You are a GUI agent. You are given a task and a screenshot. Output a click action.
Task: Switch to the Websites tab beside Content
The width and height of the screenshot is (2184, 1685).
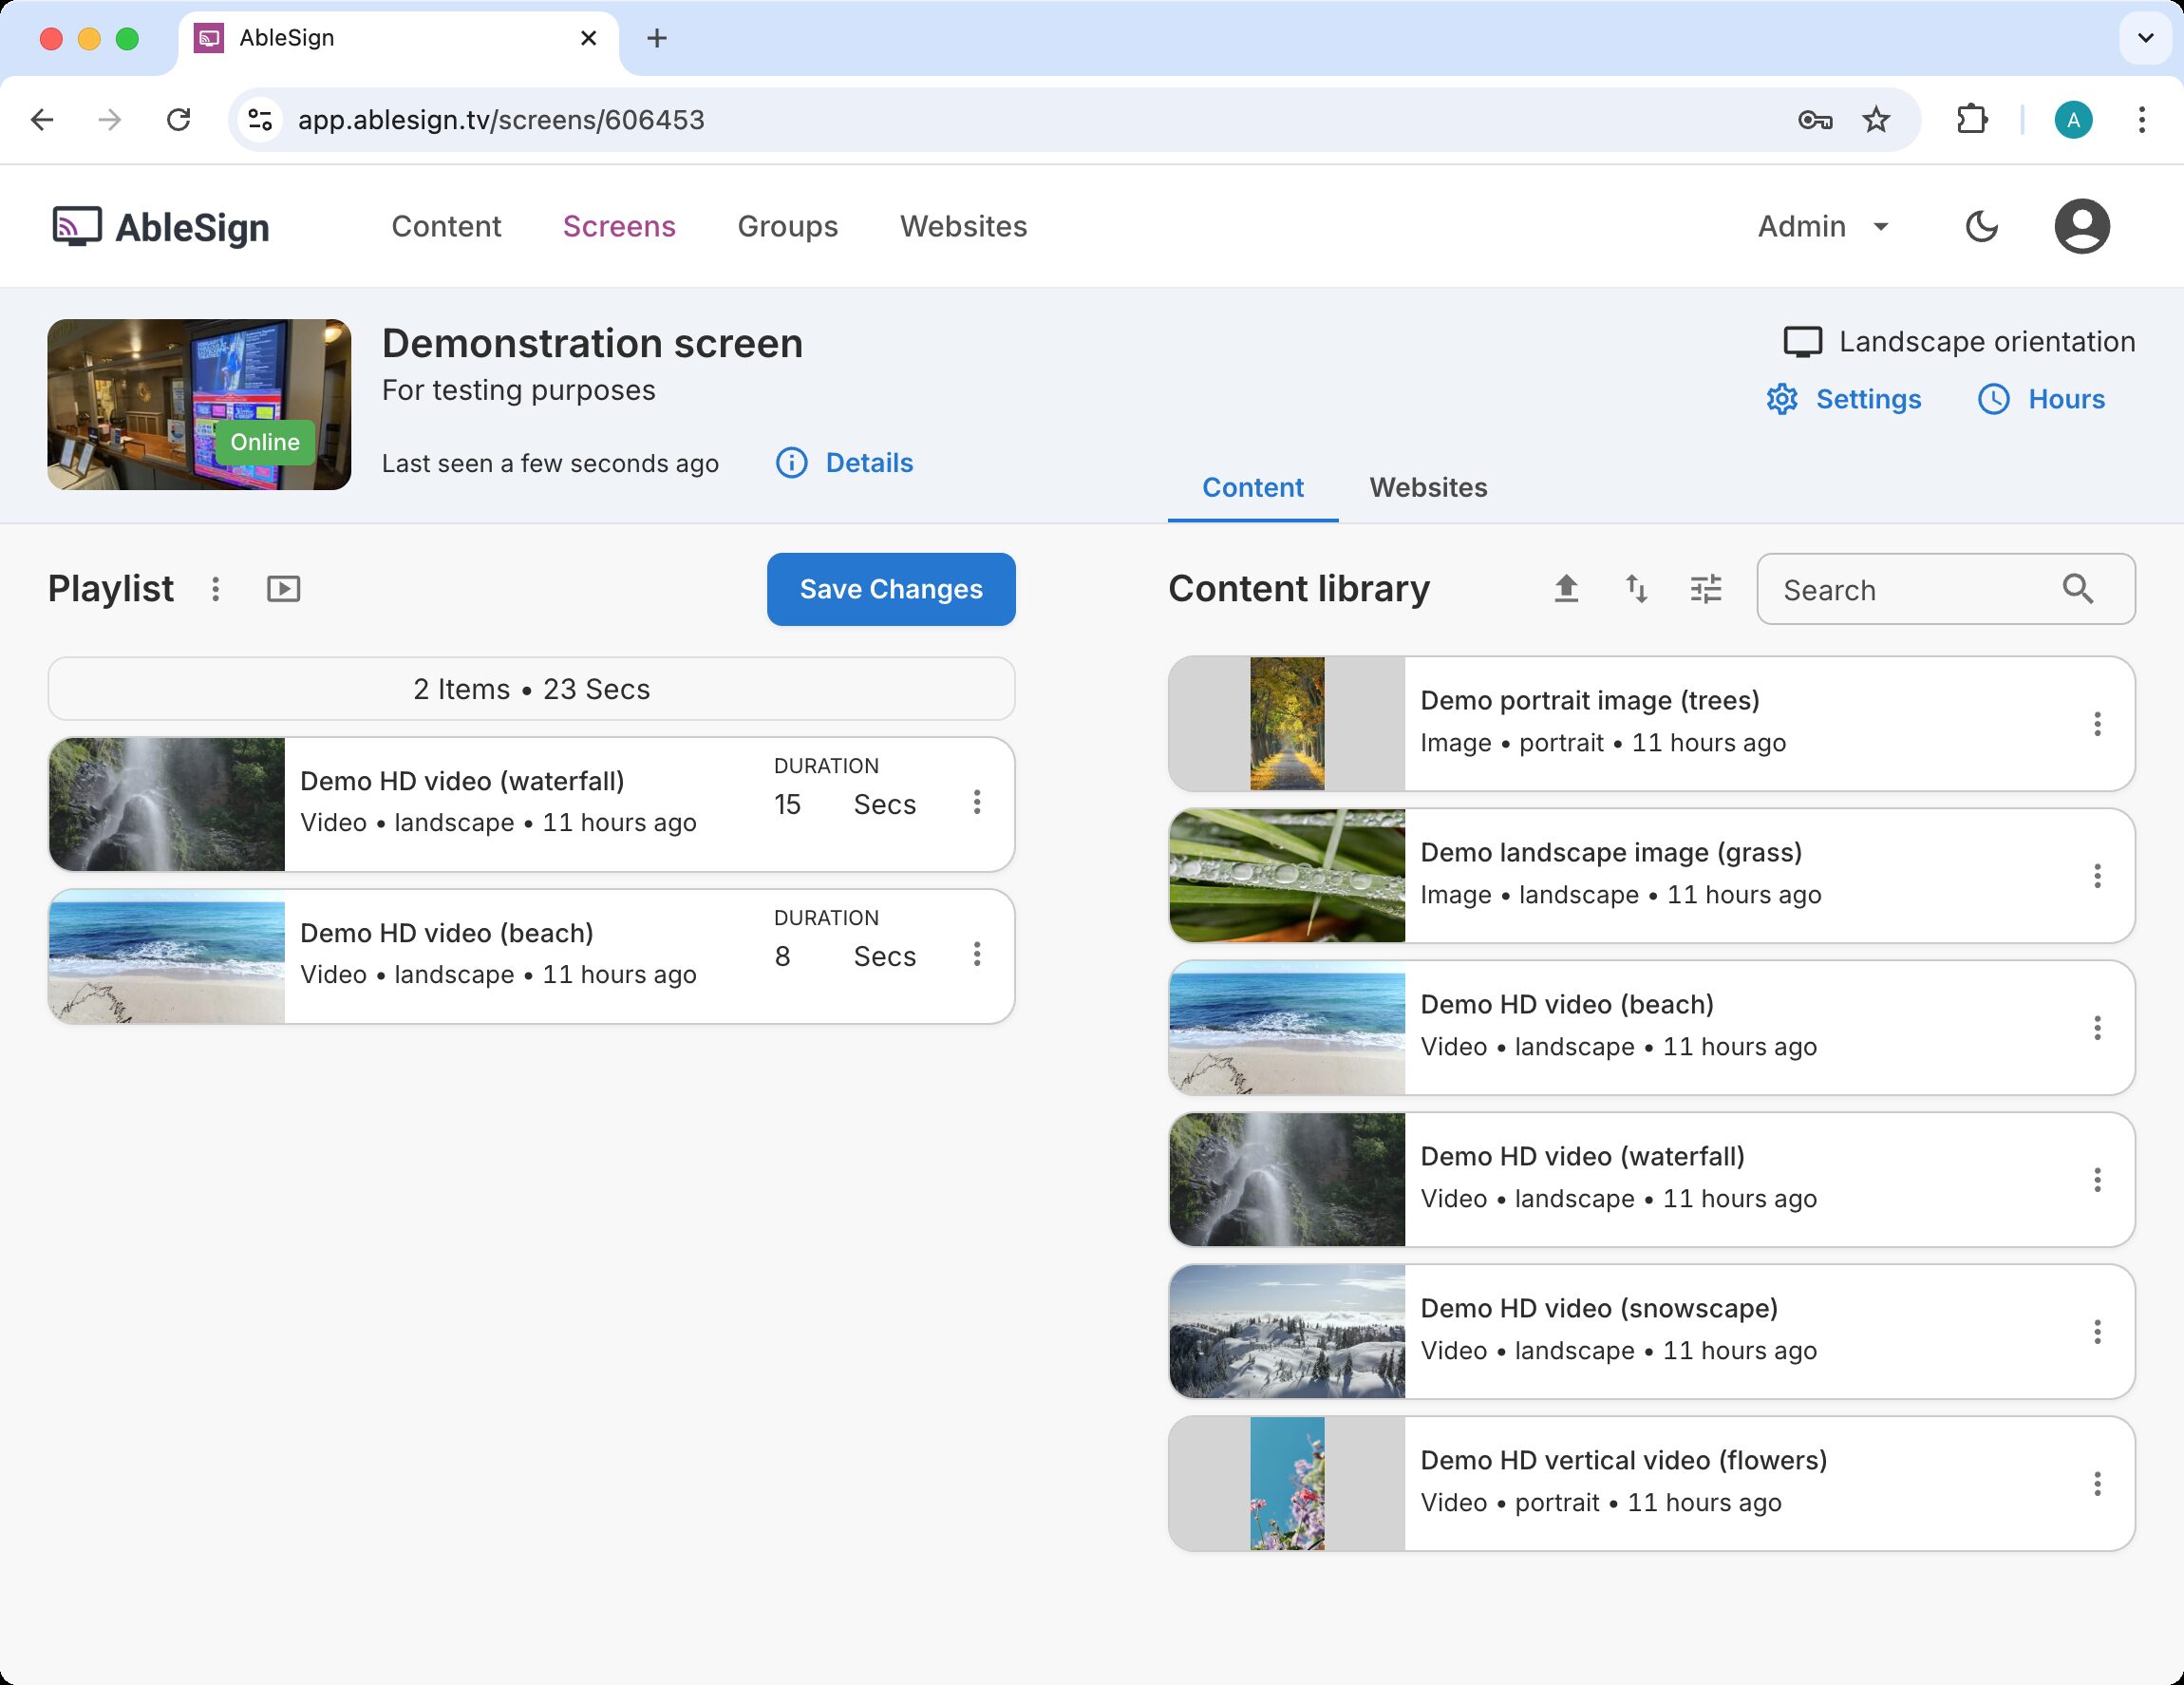pyautogui.click(x=1428, y=488)
